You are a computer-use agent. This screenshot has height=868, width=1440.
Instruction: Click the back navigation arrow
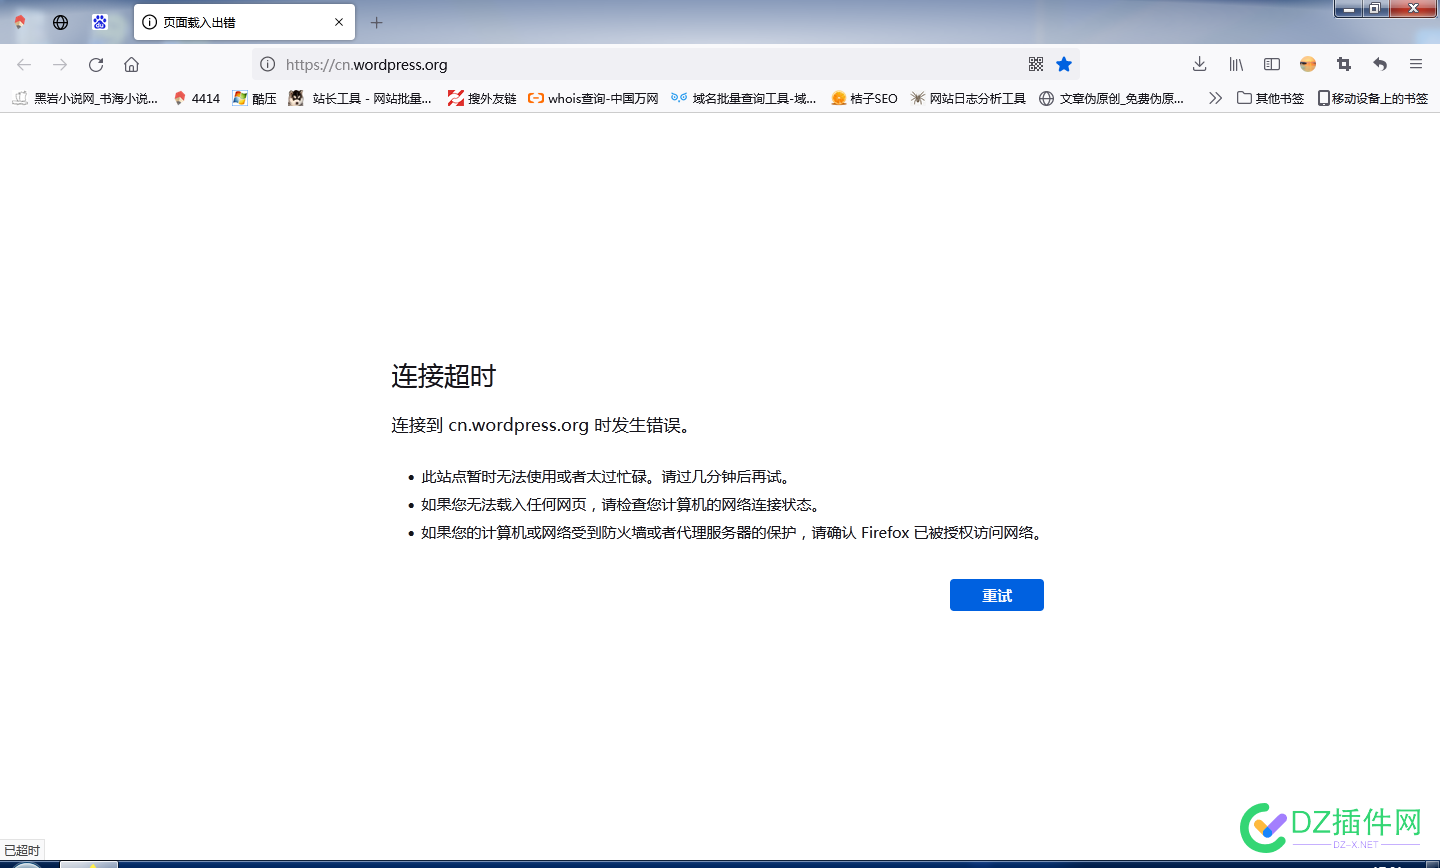tap(24, 64)
